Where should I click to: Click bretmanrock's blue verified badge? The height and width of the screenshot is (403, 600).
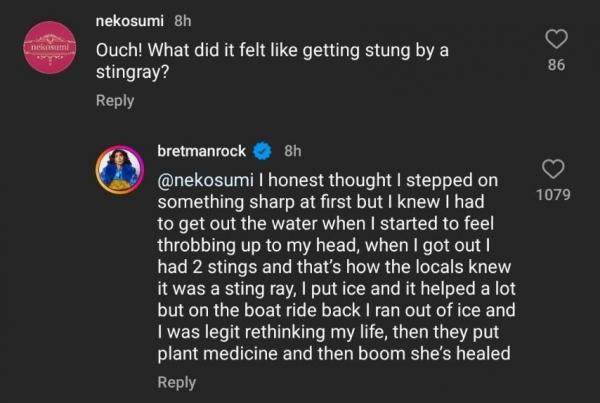pos(264,152)
